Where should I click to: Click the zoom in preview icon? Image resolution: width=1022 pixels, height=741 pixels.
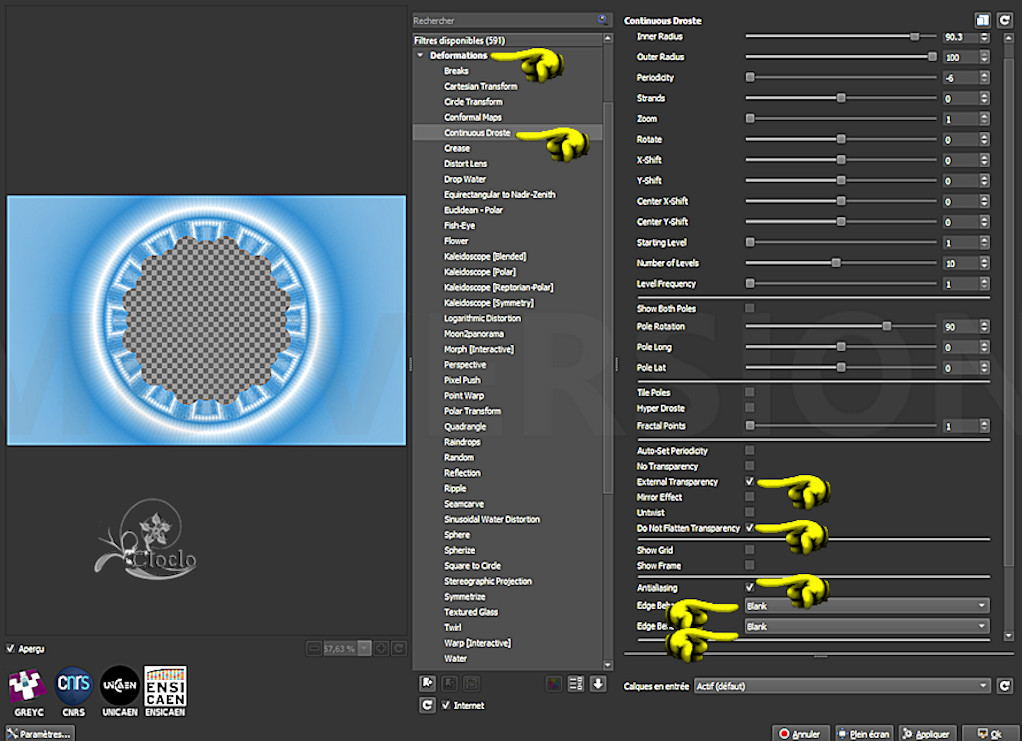[x=381, y=648]
